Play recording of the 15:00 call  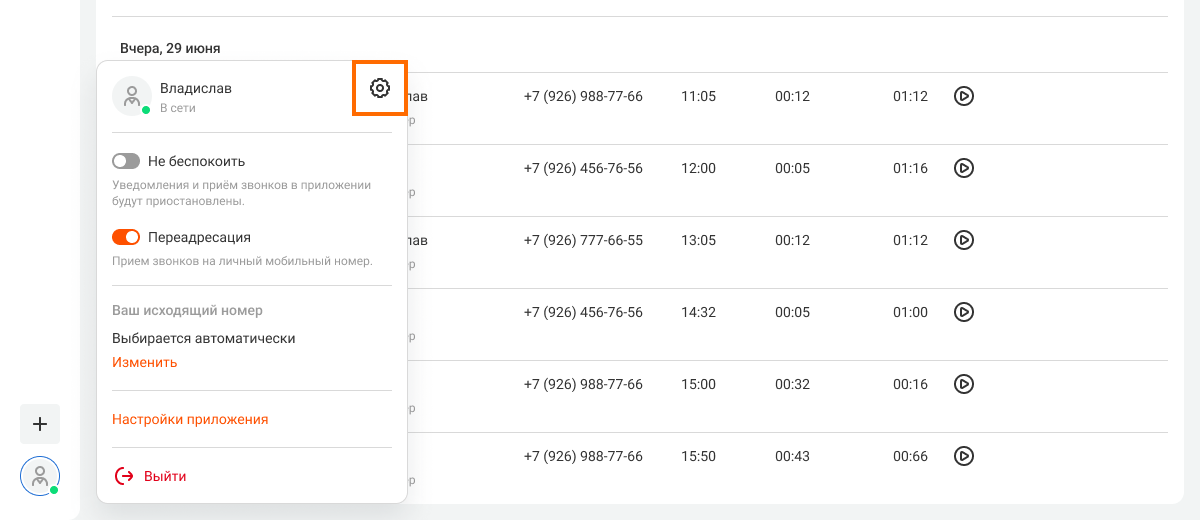(963, 384)
